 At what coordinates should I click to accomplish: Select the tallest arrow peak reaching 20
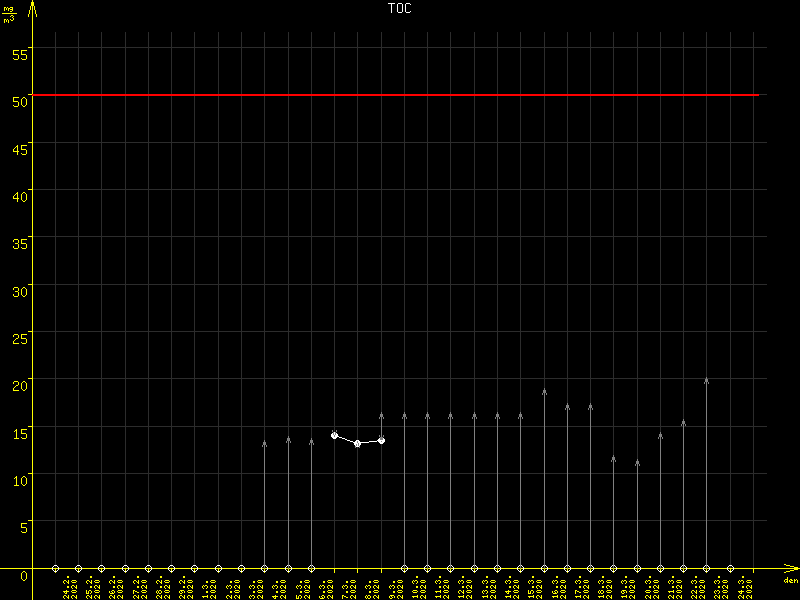coord(706,380)
